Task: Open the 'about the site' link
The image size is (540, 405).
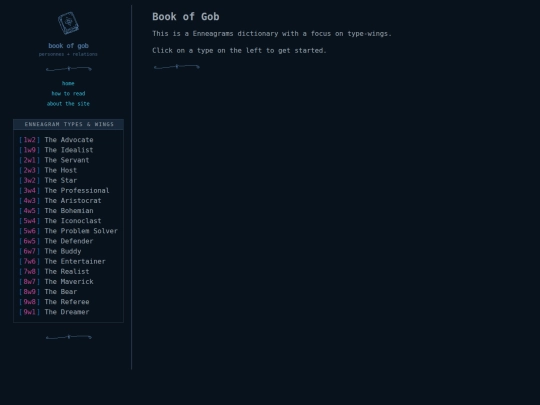Action: (x=68, y=104)
